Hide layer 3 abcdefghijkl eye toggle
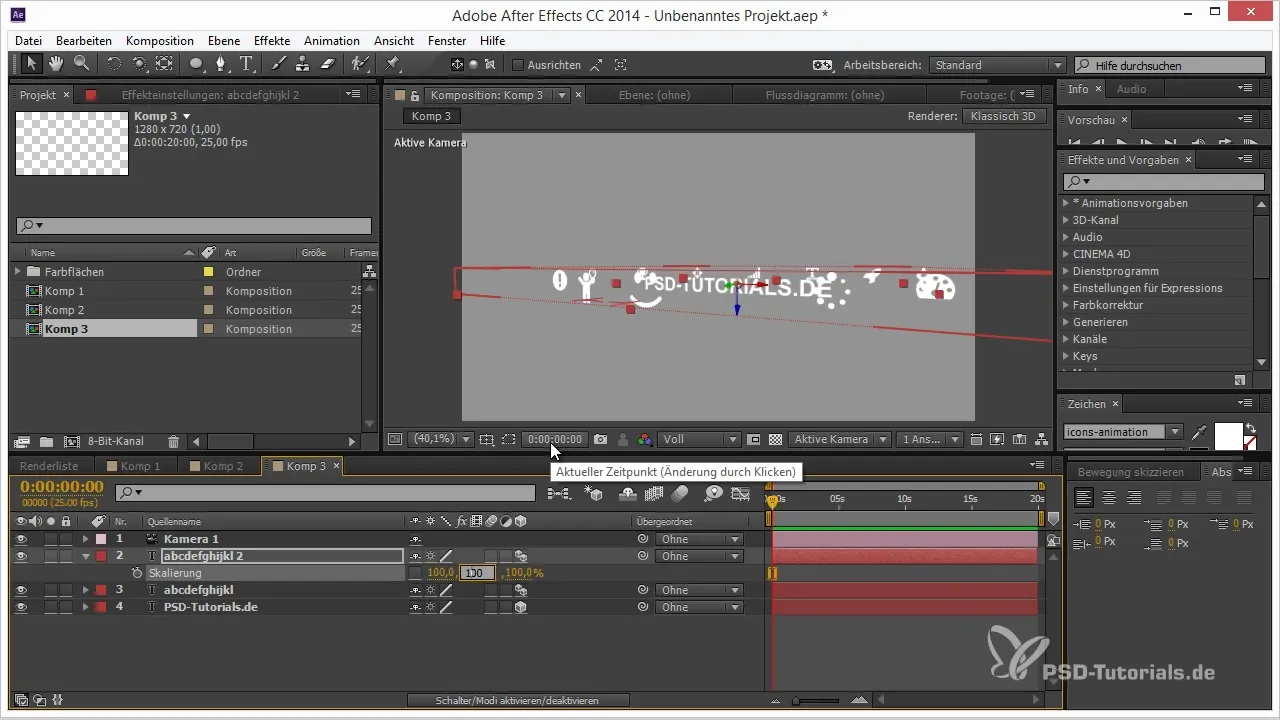 coord(21,590)
